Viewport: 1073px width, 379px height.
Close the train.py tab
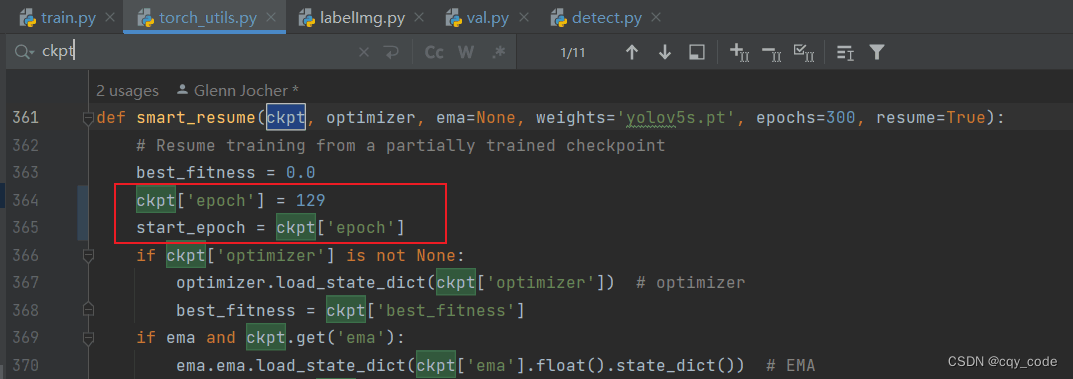tap(109, 18)
